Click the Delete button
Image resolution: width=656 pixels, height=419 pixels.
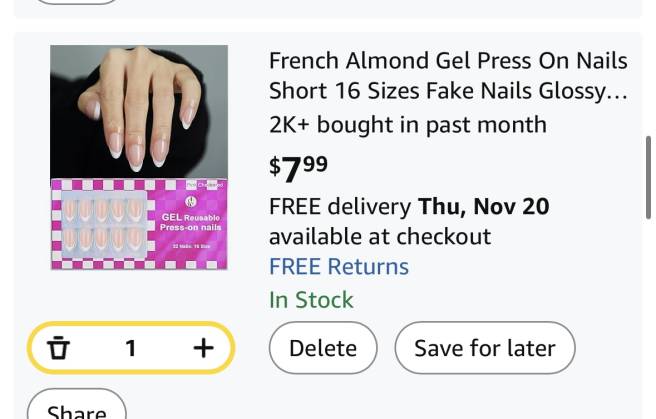click(x=322, y=348)
